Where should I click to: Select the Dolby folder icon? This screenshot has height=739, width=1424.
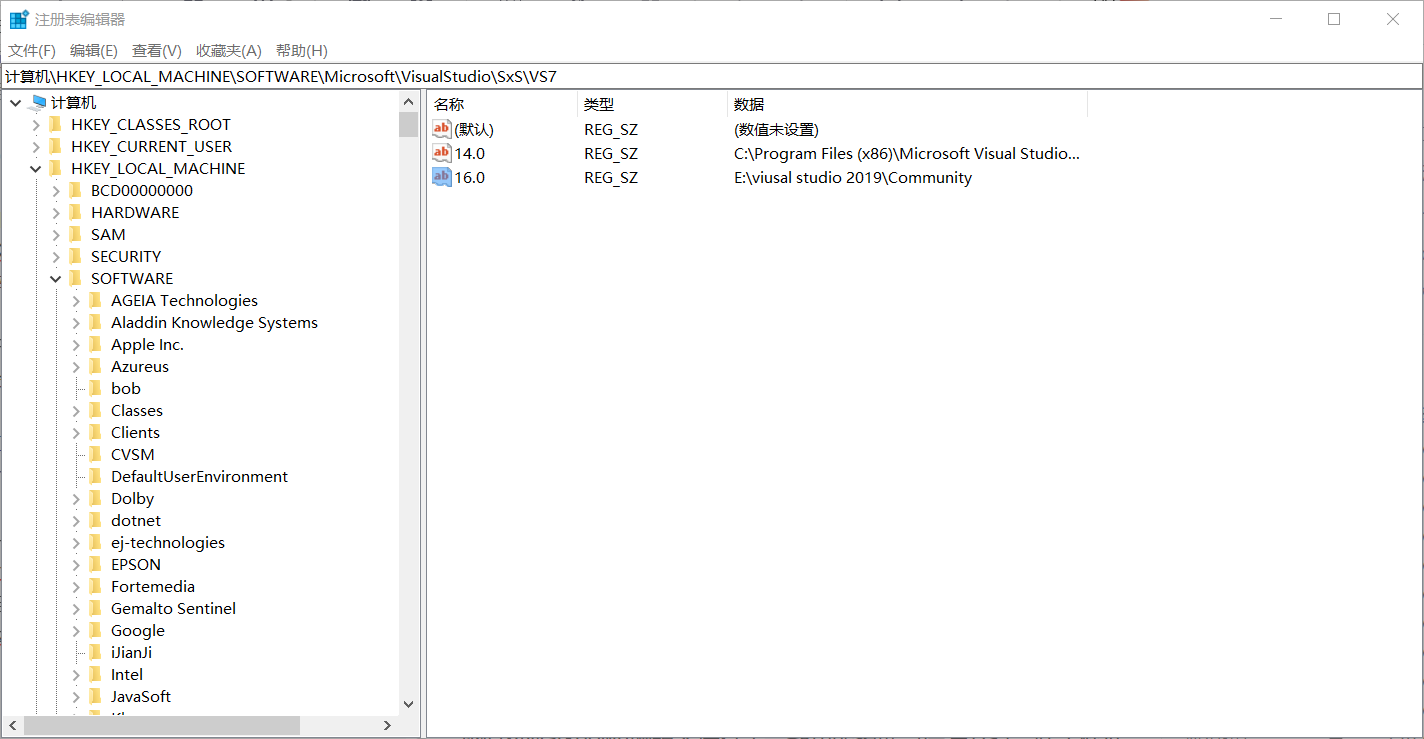click(x=95, y=498)
